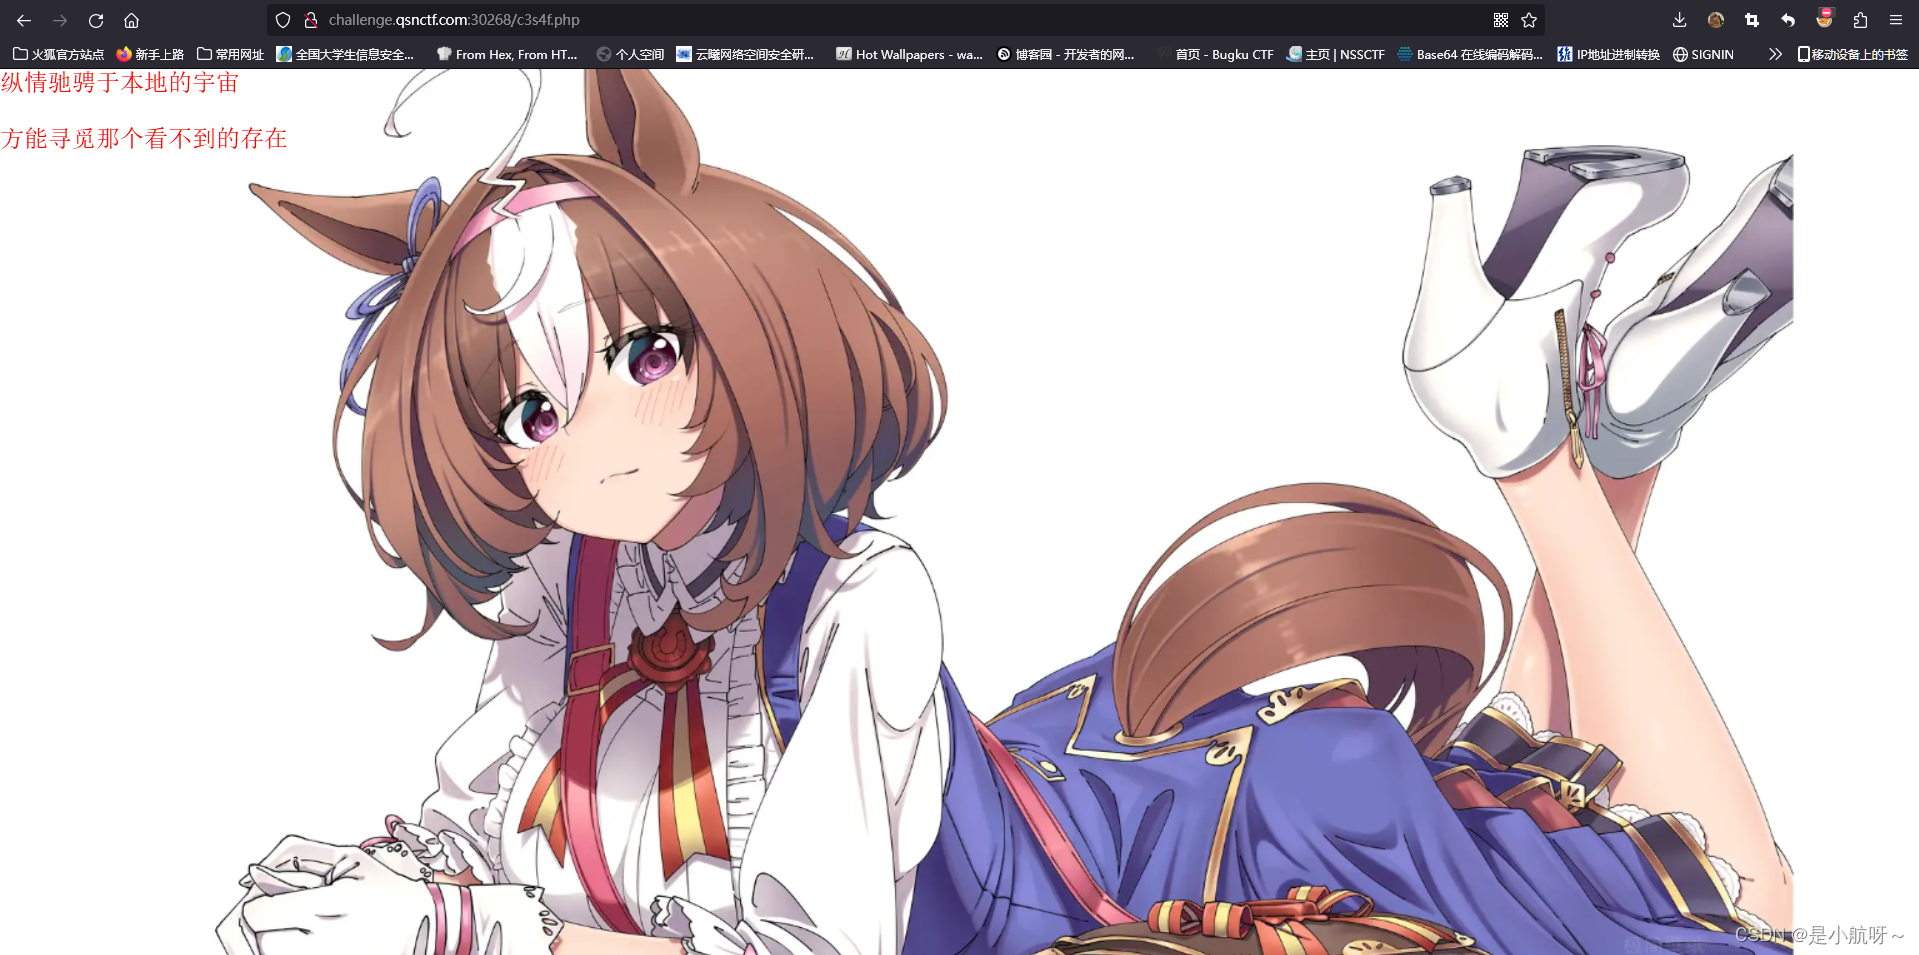This screenshot has height=955, width=1919.
Task: Show the insecure connection lock info
Action: click(311, 20)
